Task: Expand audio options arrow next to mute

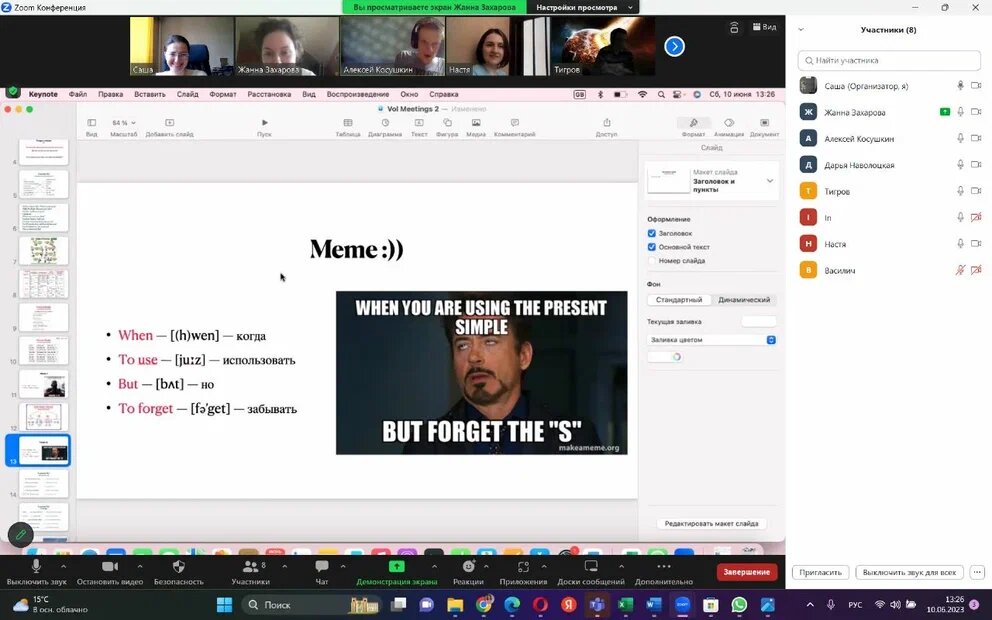Action: pos(63,566)
